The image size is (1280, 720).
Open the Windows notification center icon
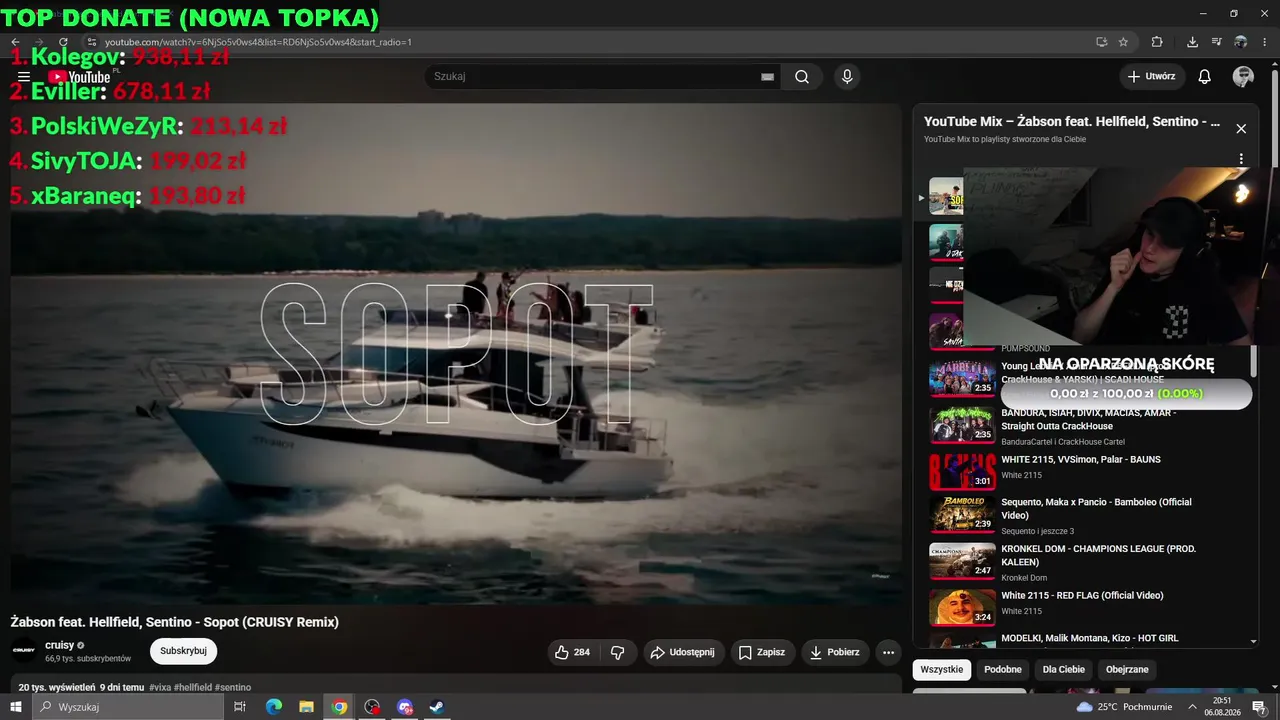coord(1259,707)
